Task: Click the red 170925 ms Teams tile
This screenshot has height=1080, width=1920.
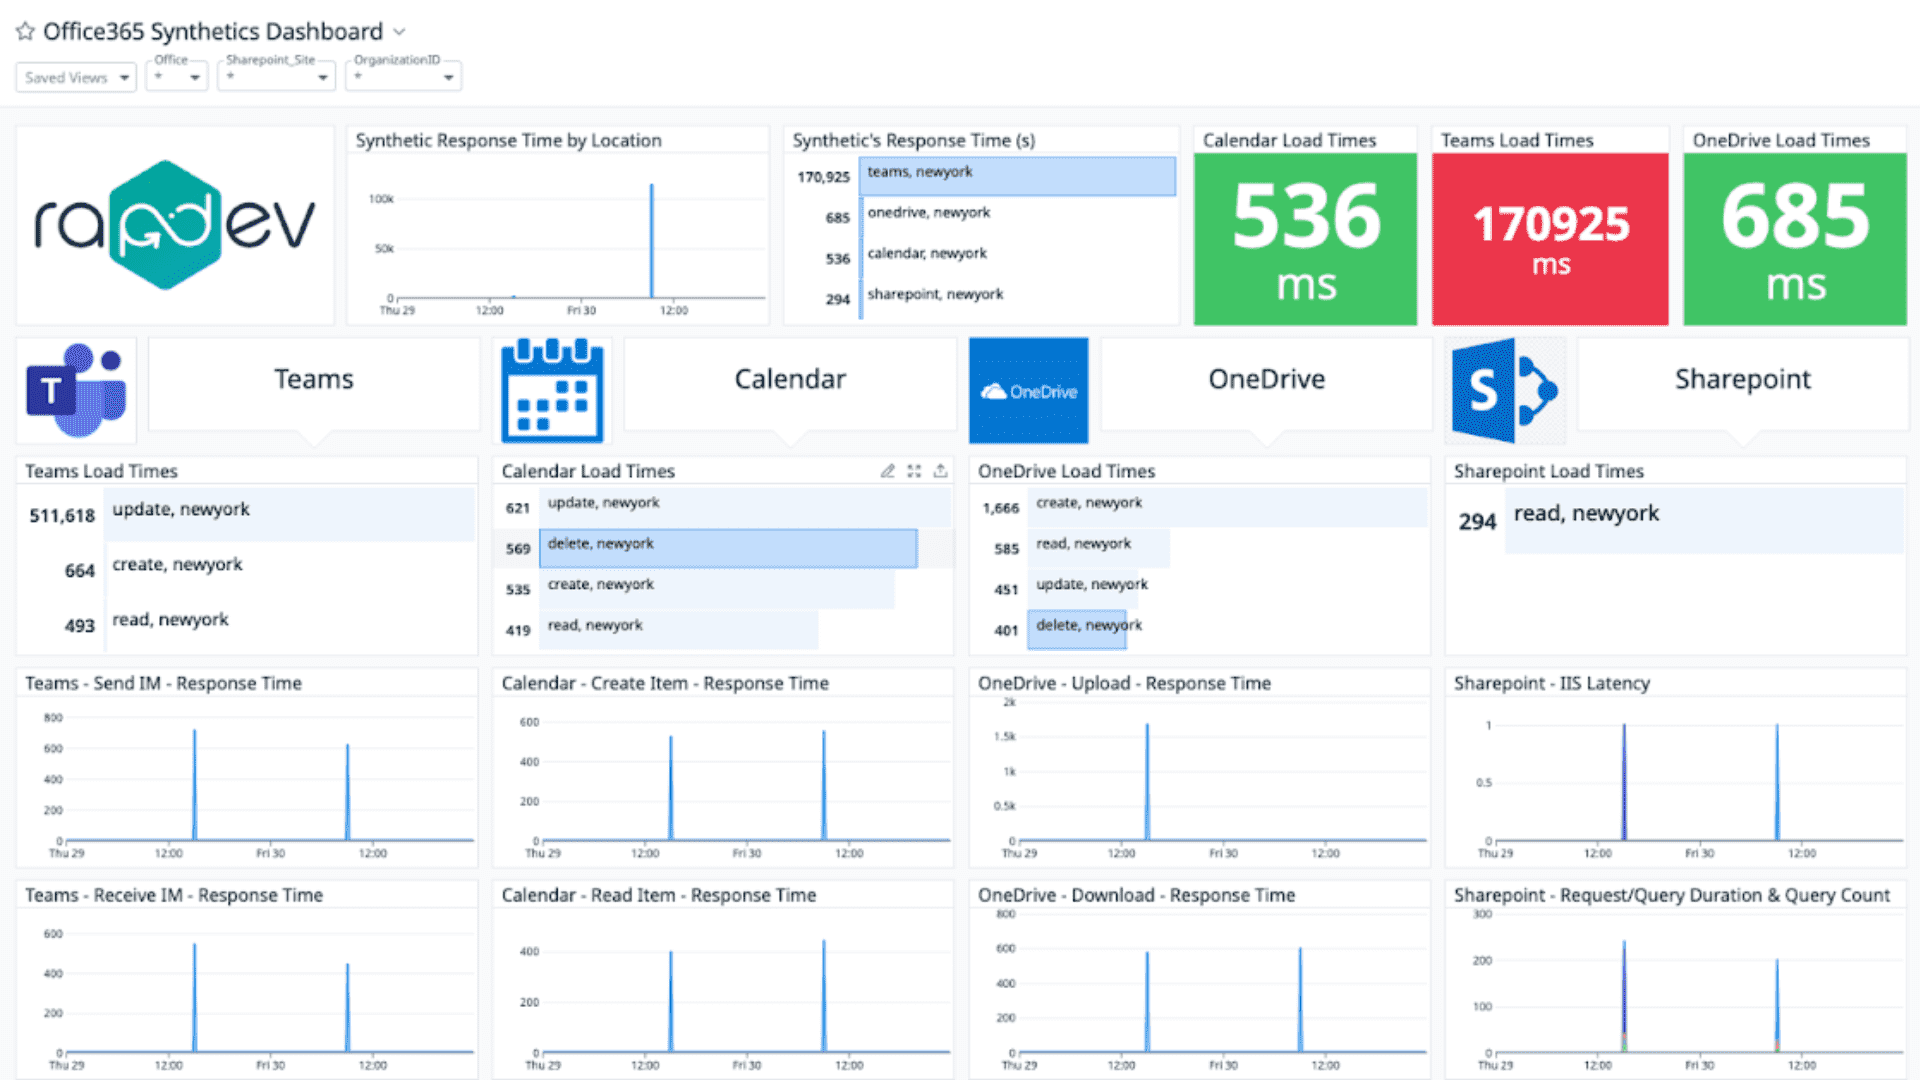Action: [1550, 239]
